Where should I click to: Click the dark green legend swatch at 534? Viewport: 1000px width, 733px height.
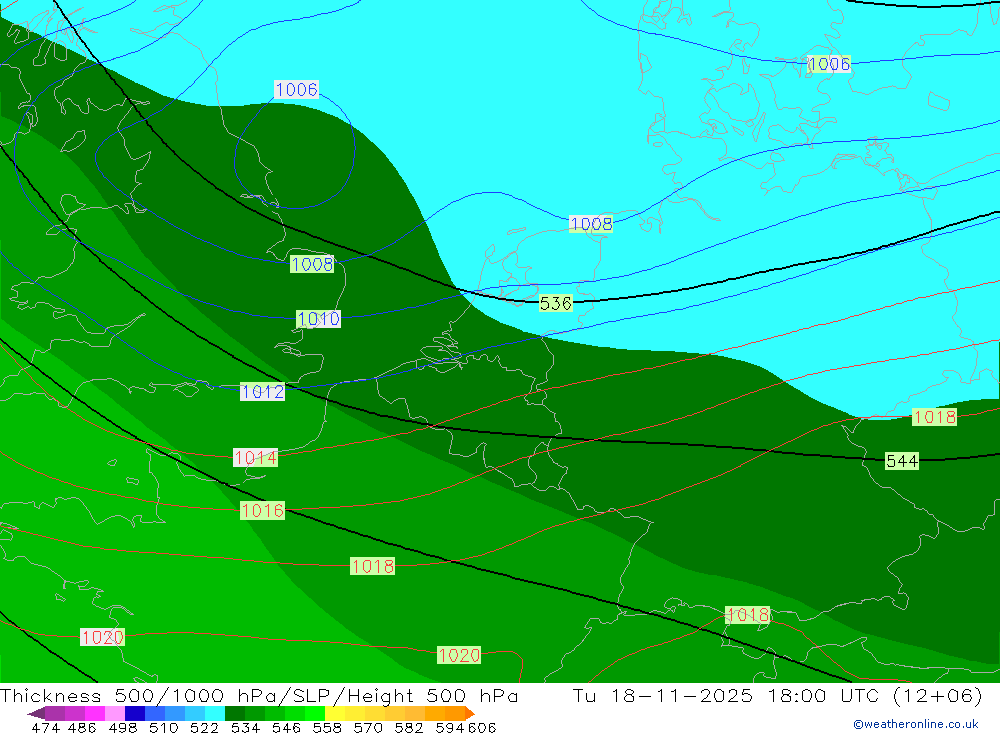(x=235, y=713)
